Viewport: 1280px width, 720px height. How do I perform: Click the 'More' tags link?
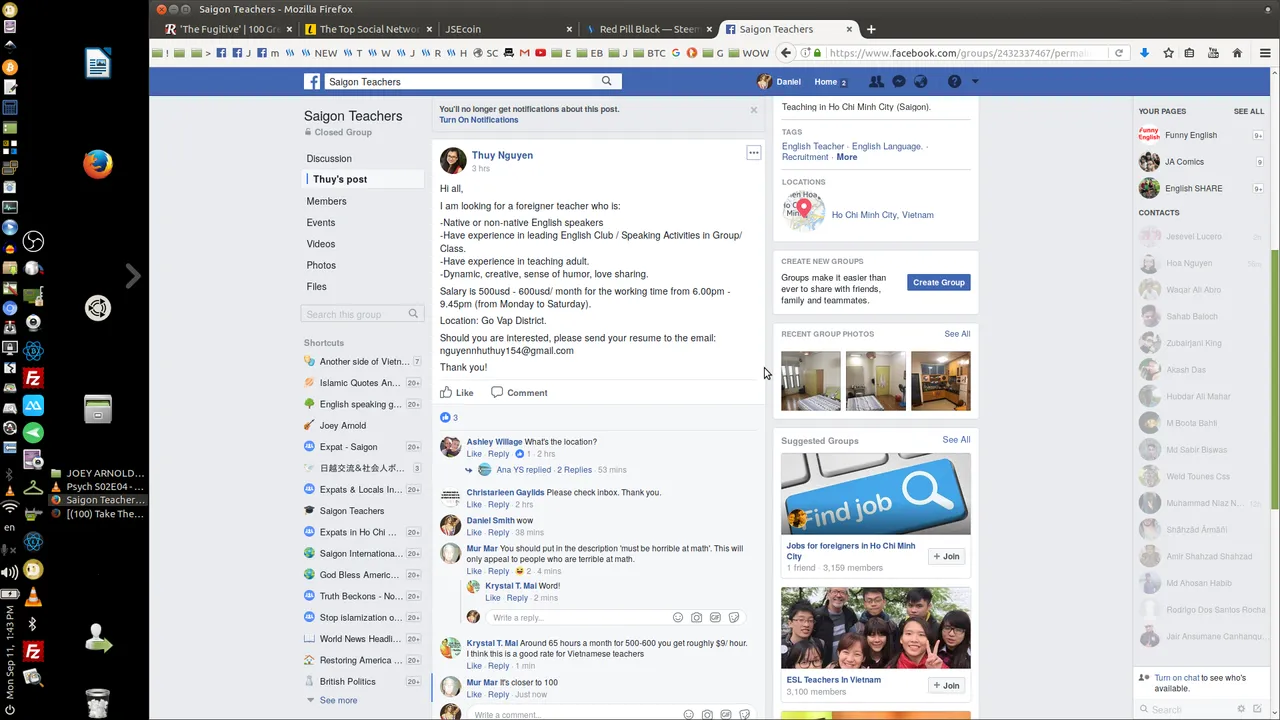coord(847,157)
